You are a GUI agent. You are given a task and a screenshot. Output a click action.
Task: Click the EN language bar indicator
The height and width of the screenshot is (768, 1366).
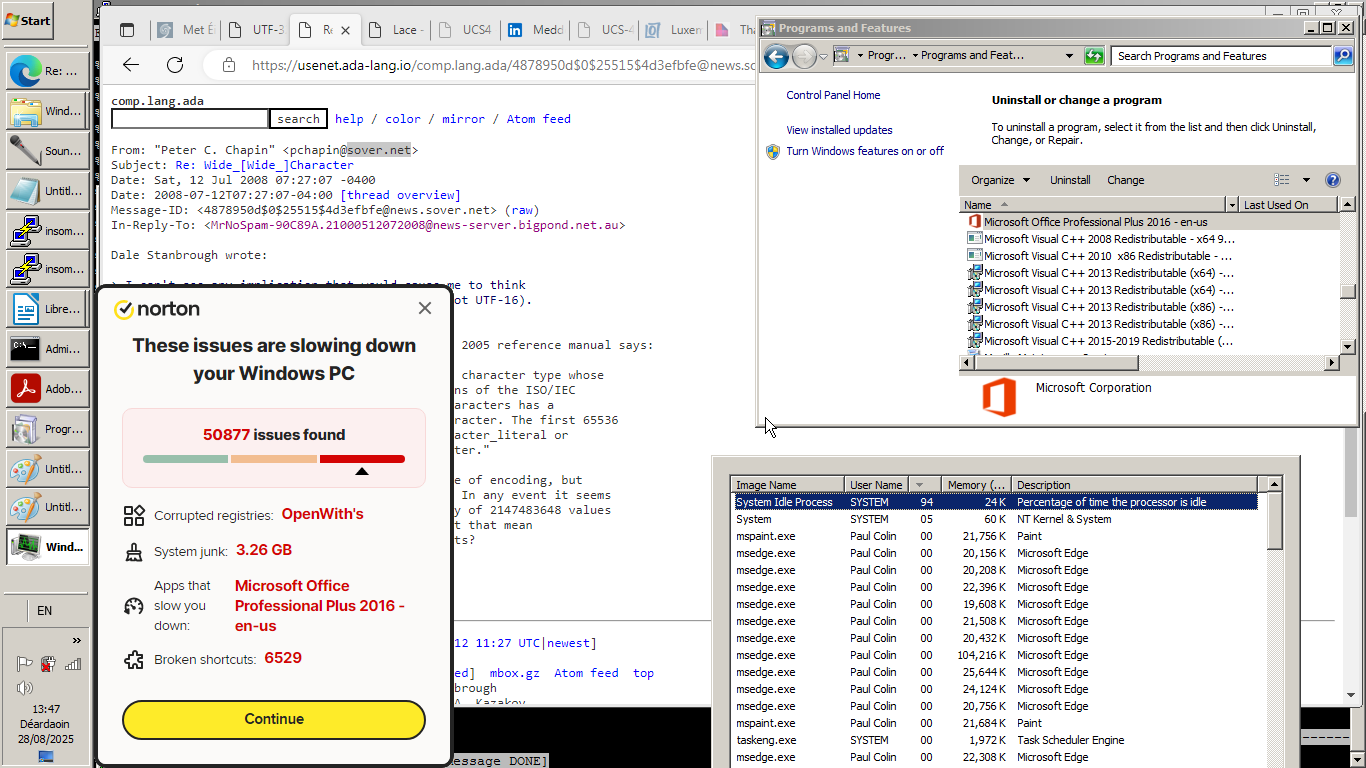coord(45,611)
